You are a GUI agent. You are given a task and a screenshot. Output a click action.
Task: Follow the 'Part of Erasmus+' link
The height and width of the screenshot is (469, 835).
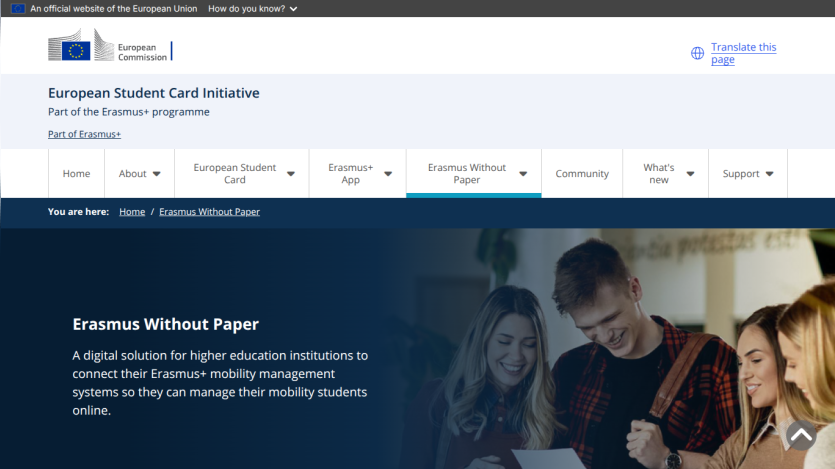[x=84, y=134]
